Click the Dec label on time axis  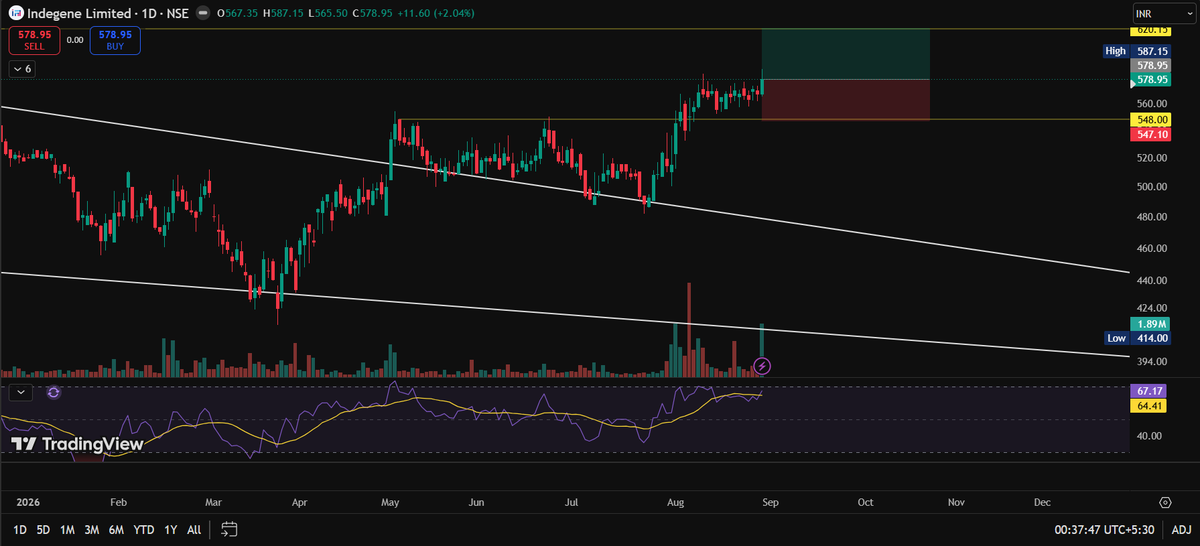[x=1042, y=501]
